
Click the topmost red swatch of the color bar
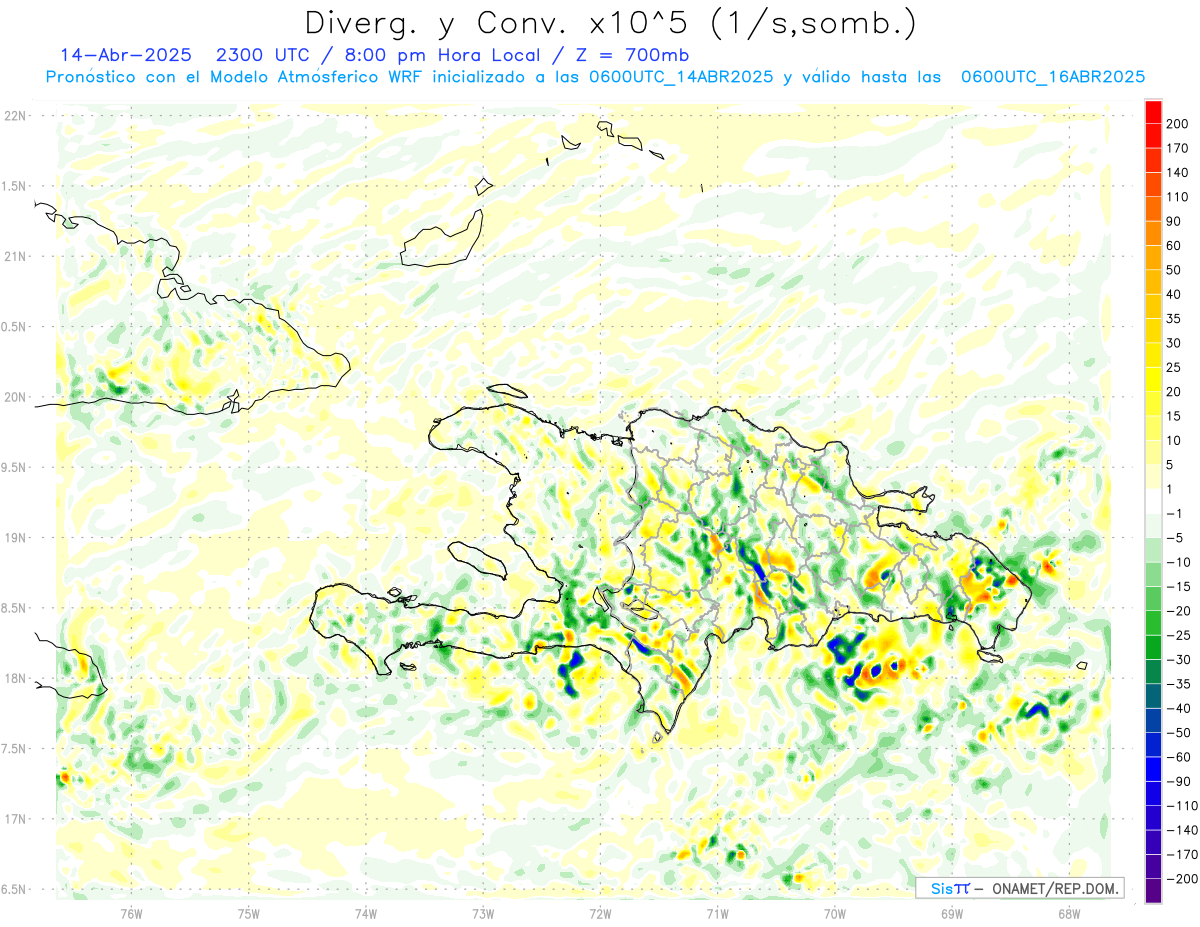pos(1153,112)
